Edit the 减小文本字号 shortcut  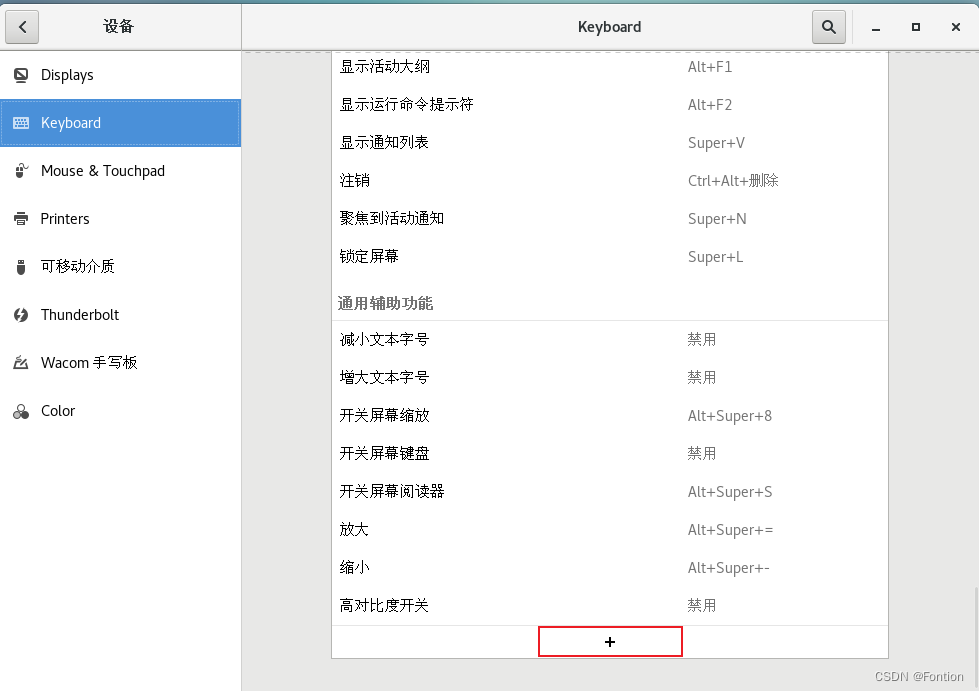609,340
